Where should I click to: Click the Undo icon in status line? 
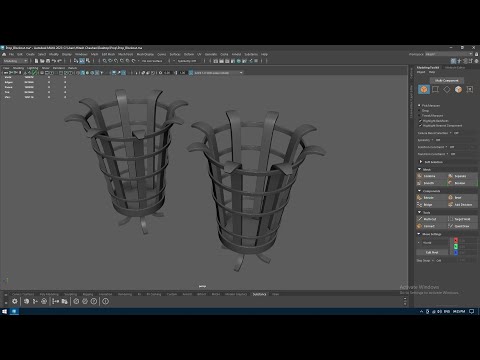click(x=54, y=61)
